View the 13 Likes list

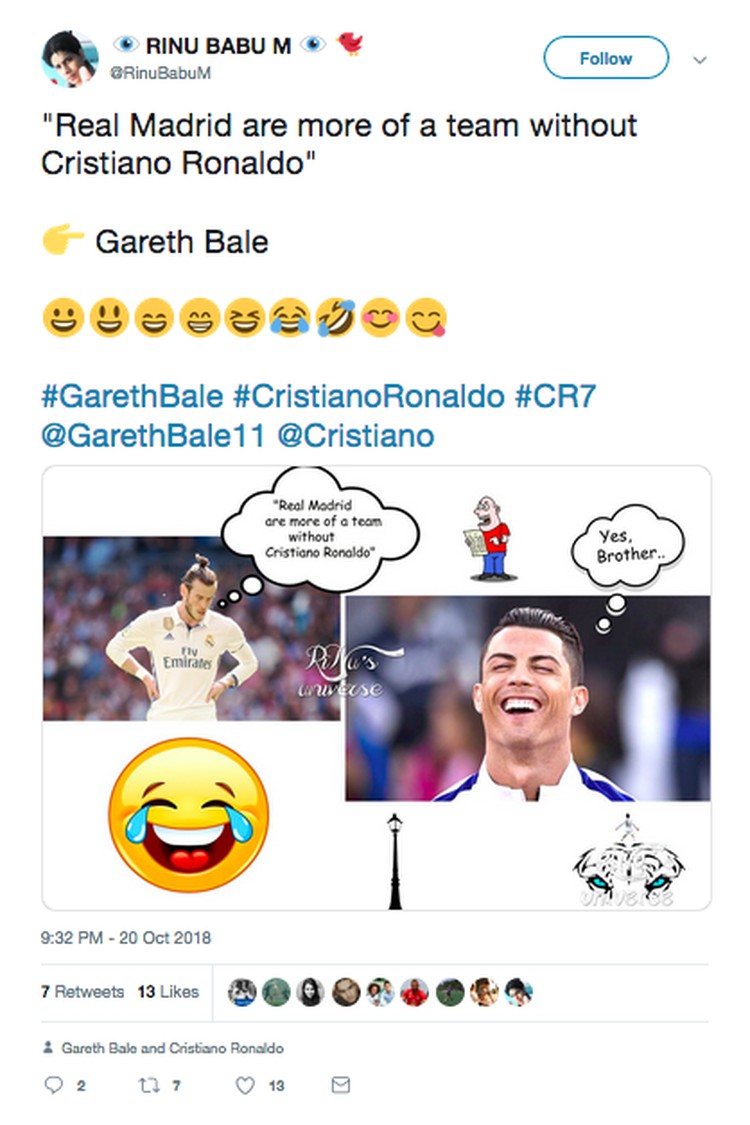[x=168, y=992]
